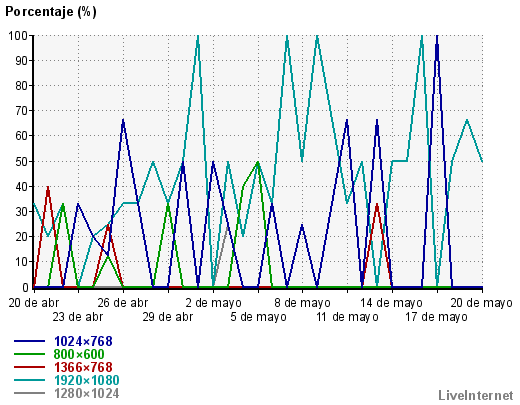Click the teal 1920×1080 line swatch
The height and width of the screenshot is (405, 520).
point(29,380)
